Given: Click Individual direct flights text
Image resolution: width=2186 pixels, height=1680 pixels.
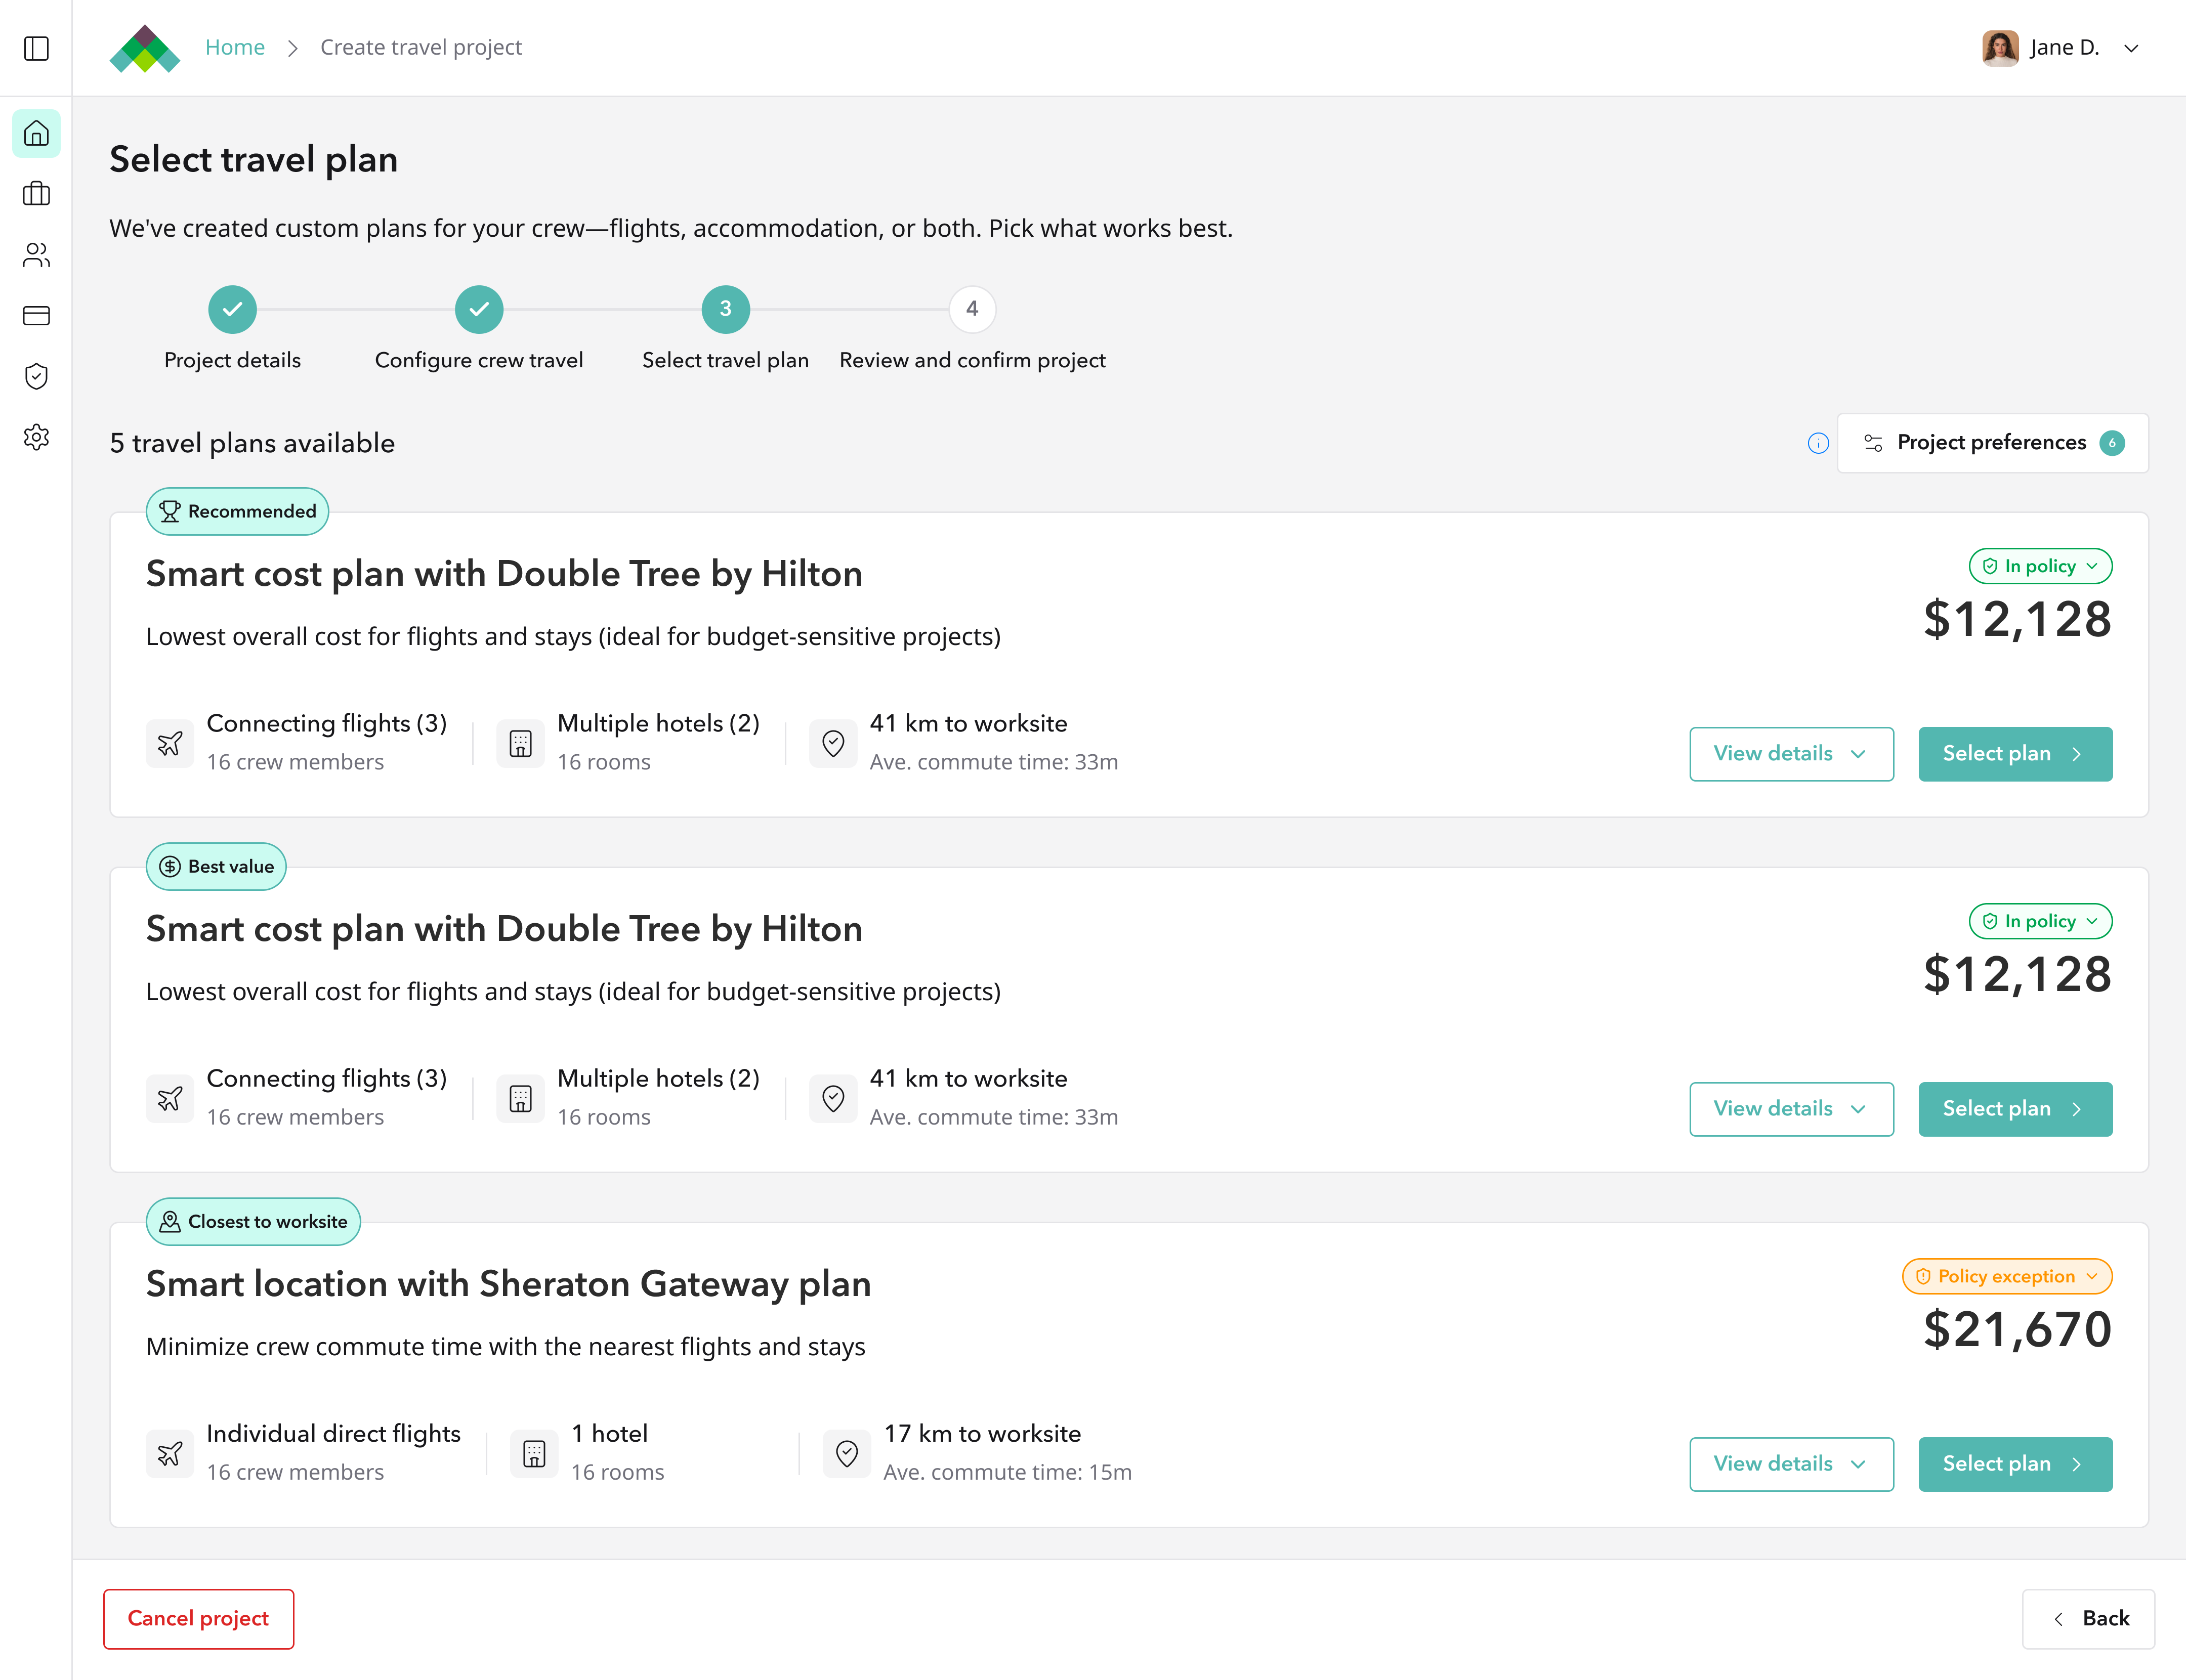Looking at the screenshot, I should 334,1434.
